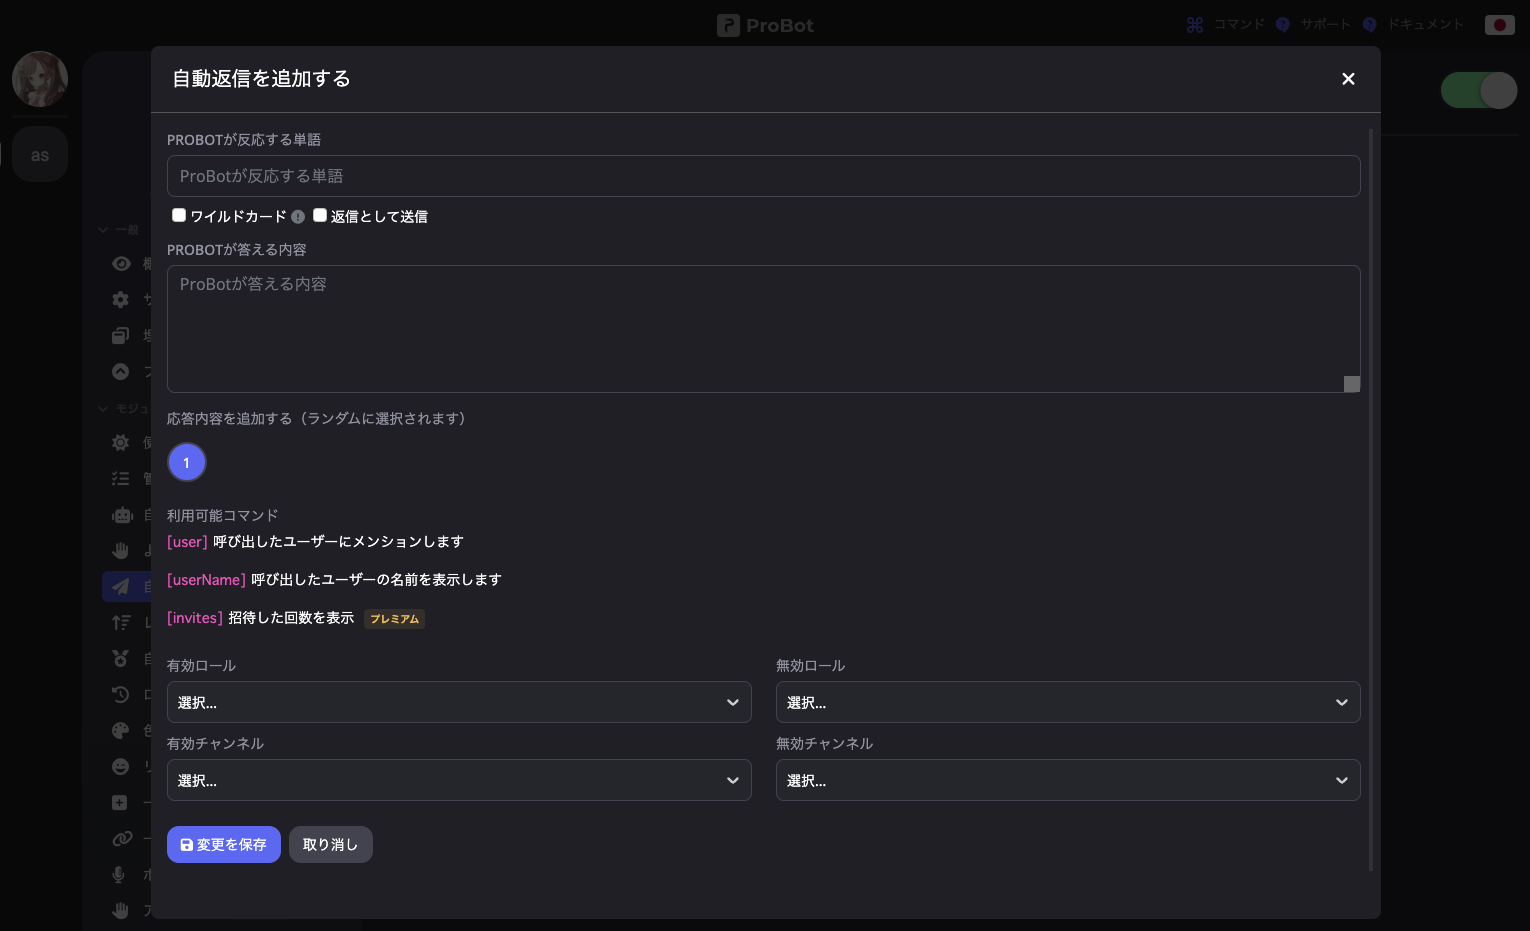Screen dimensions: 1530x931
Task: Click the 取り消し cancel button
Action: tap(330, 844)
